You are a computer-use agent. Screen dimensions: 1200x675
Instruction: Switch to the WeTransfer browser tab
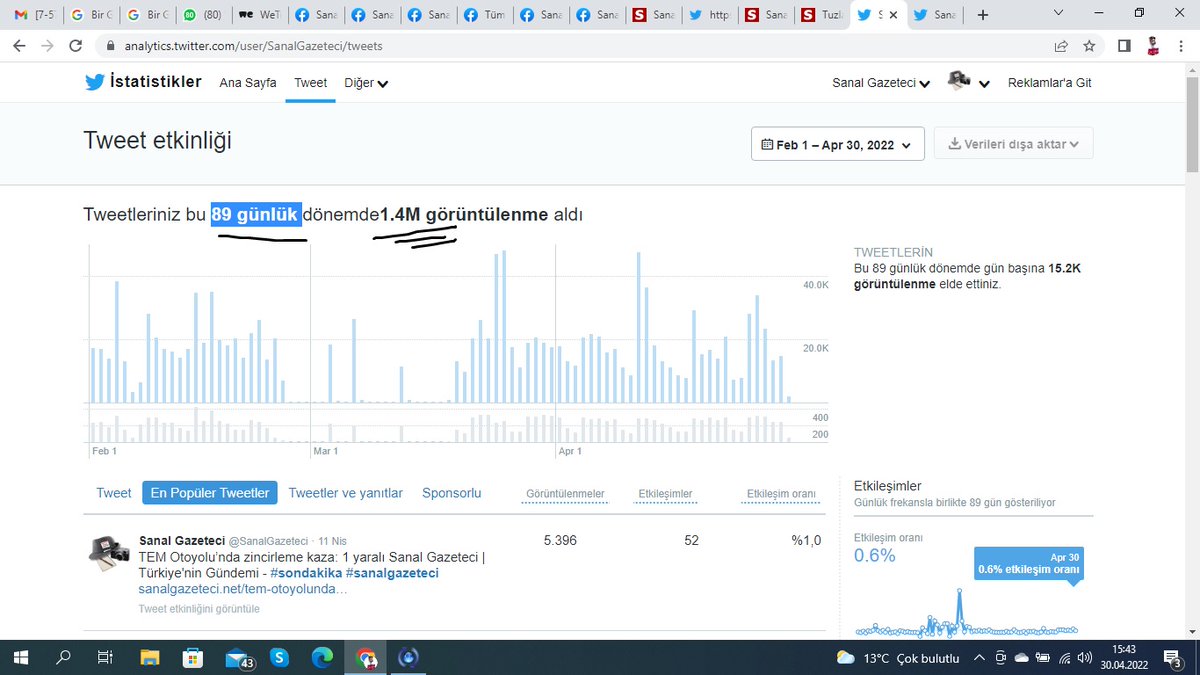click(261, 15)
